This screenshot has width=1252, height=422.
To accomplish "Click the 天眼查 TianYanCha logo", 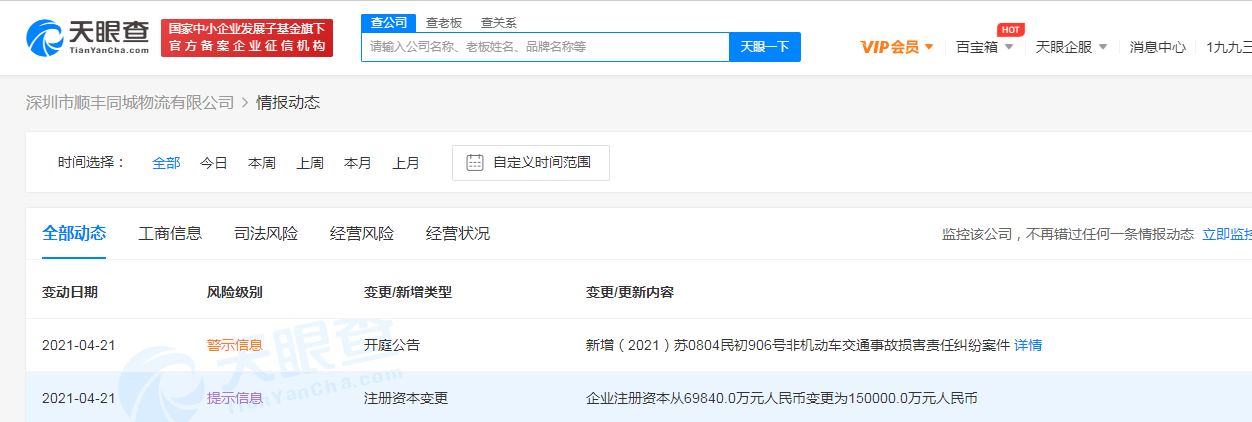I will (x=86, y=38).
